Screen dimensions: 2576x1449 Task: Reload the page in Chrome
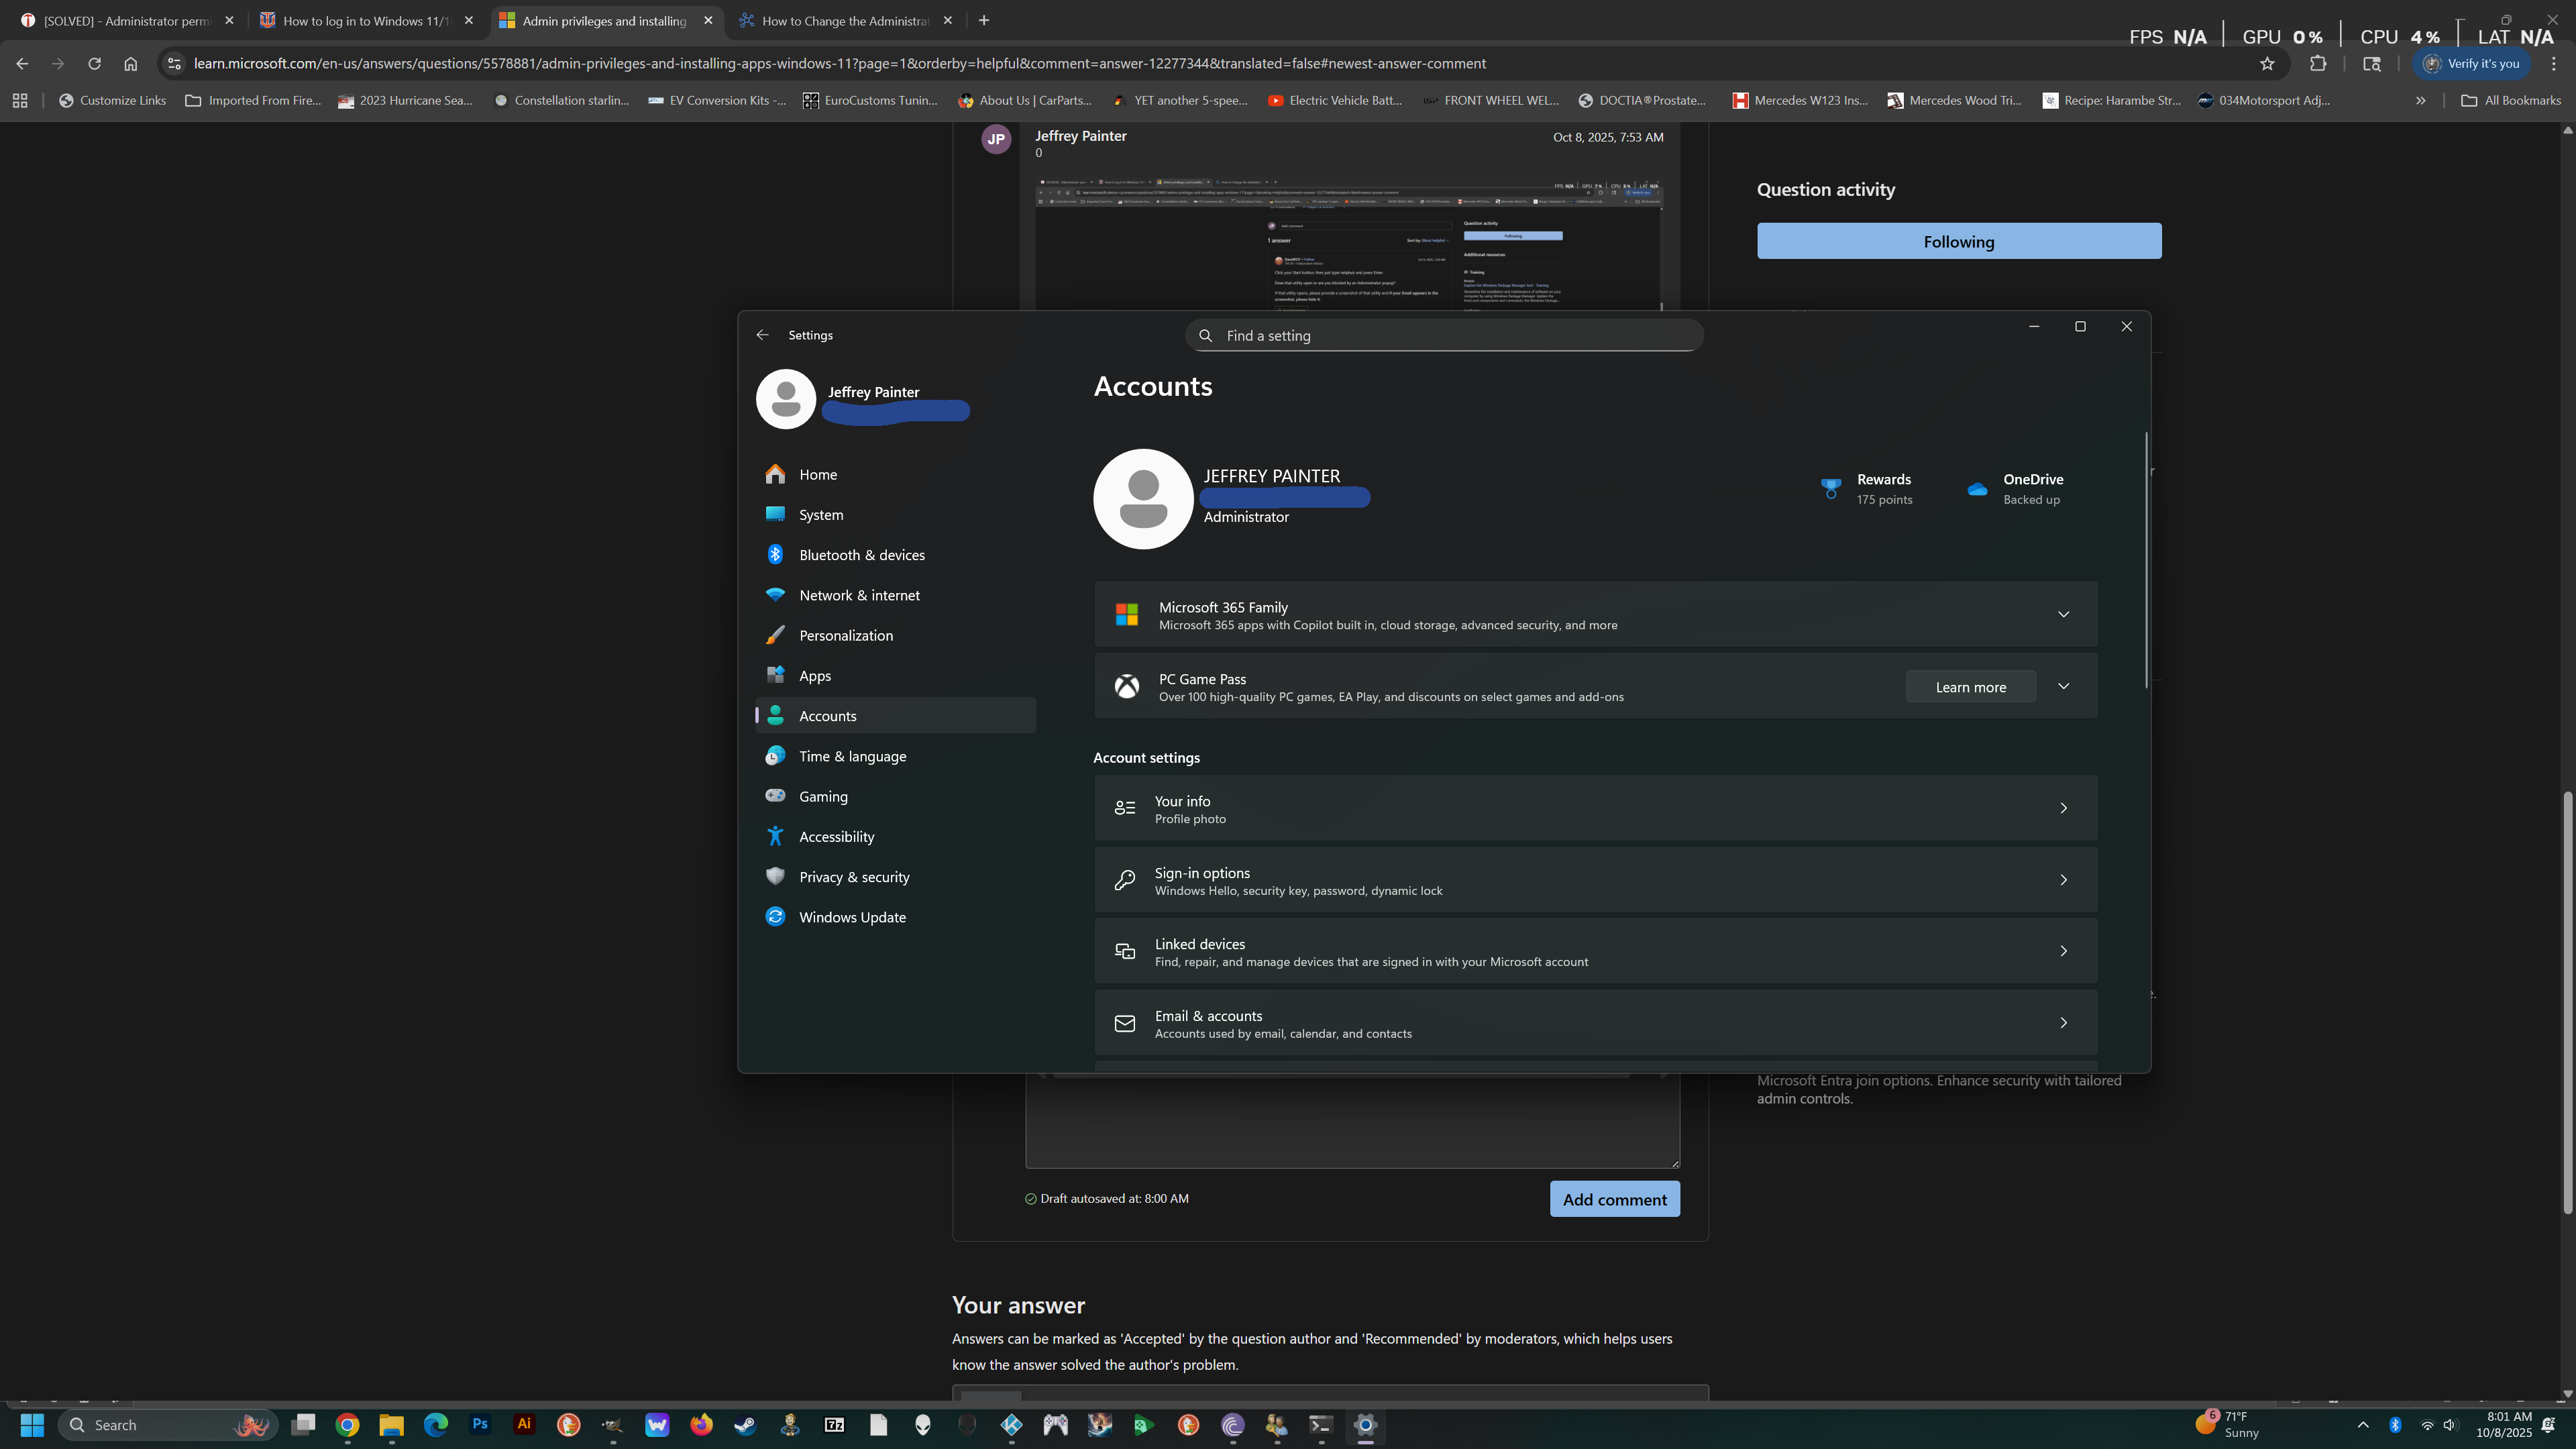(94, 64)
